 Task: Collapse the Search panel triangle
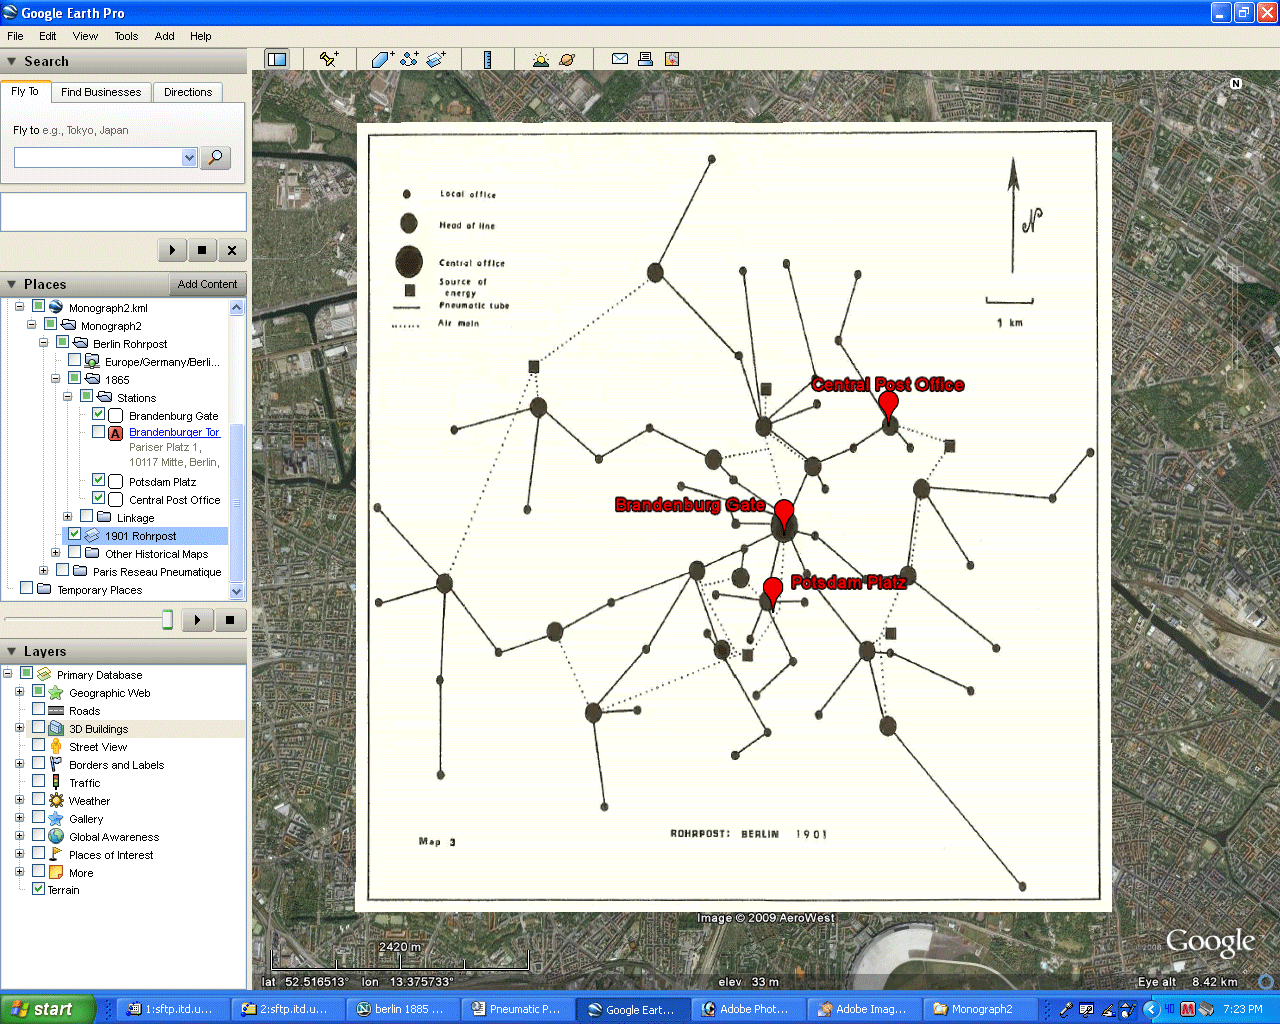(12, 61)
